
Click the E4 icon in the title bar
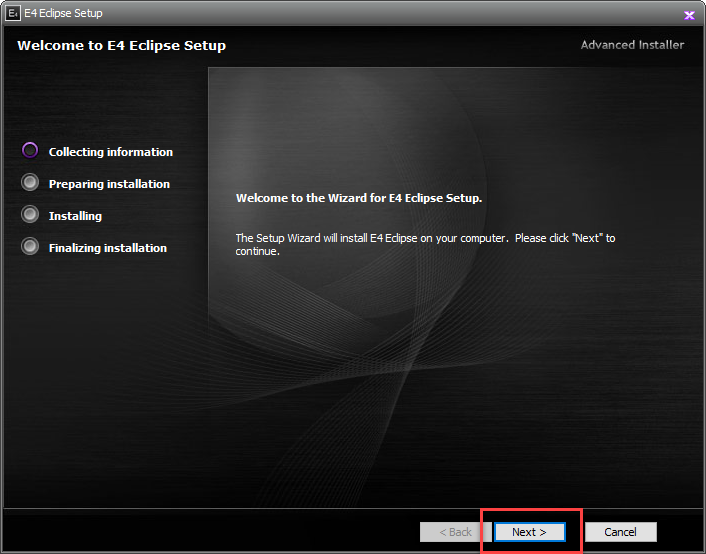[x=13, y=14]
